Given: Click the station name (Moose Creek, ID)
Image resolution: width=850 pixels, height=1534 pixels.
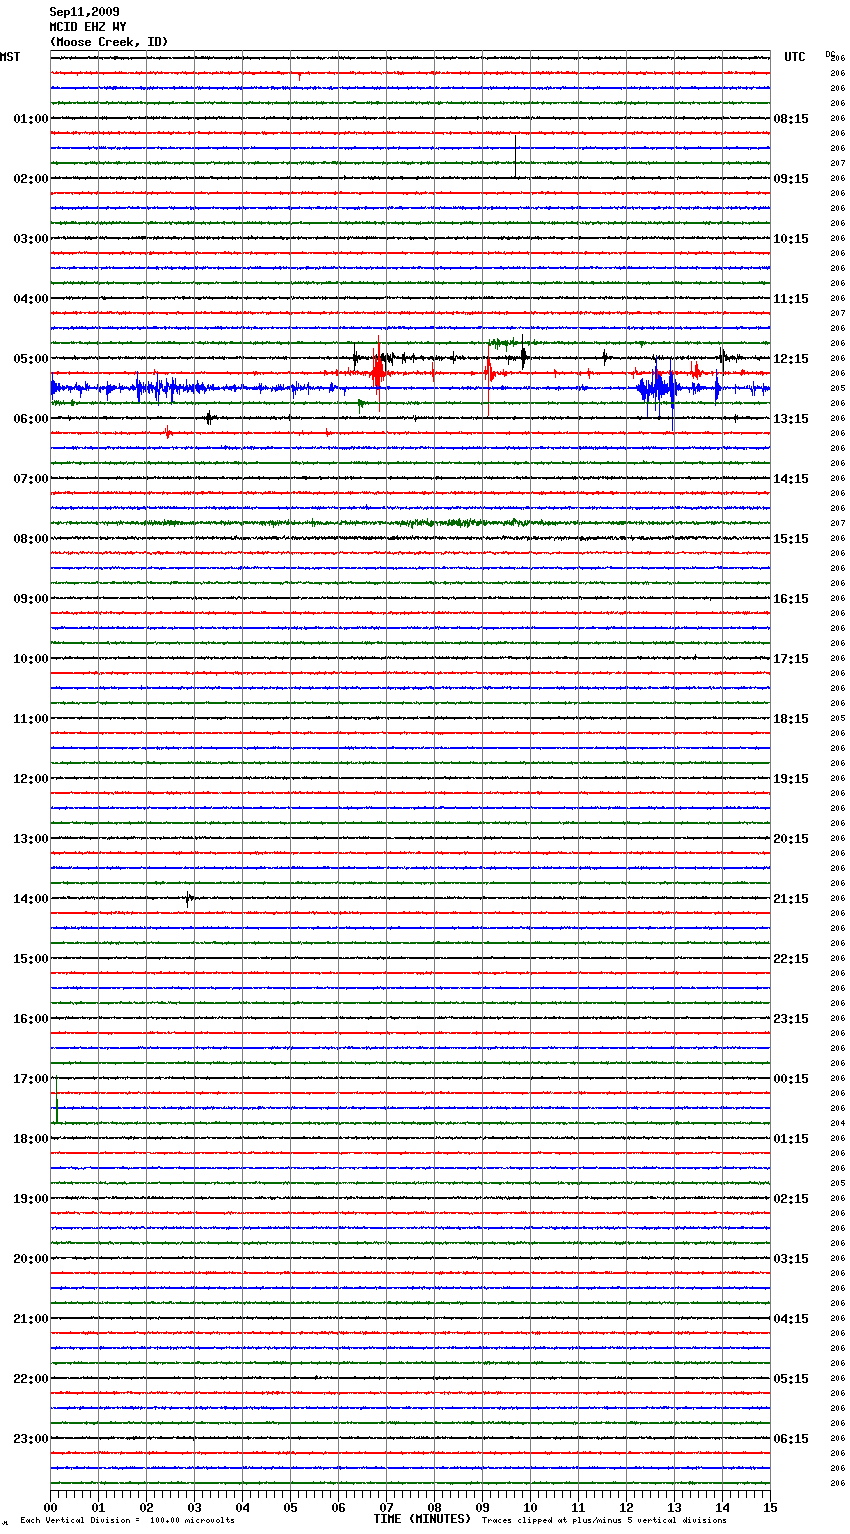Looking at the screenshot, I should pos(109,42).
